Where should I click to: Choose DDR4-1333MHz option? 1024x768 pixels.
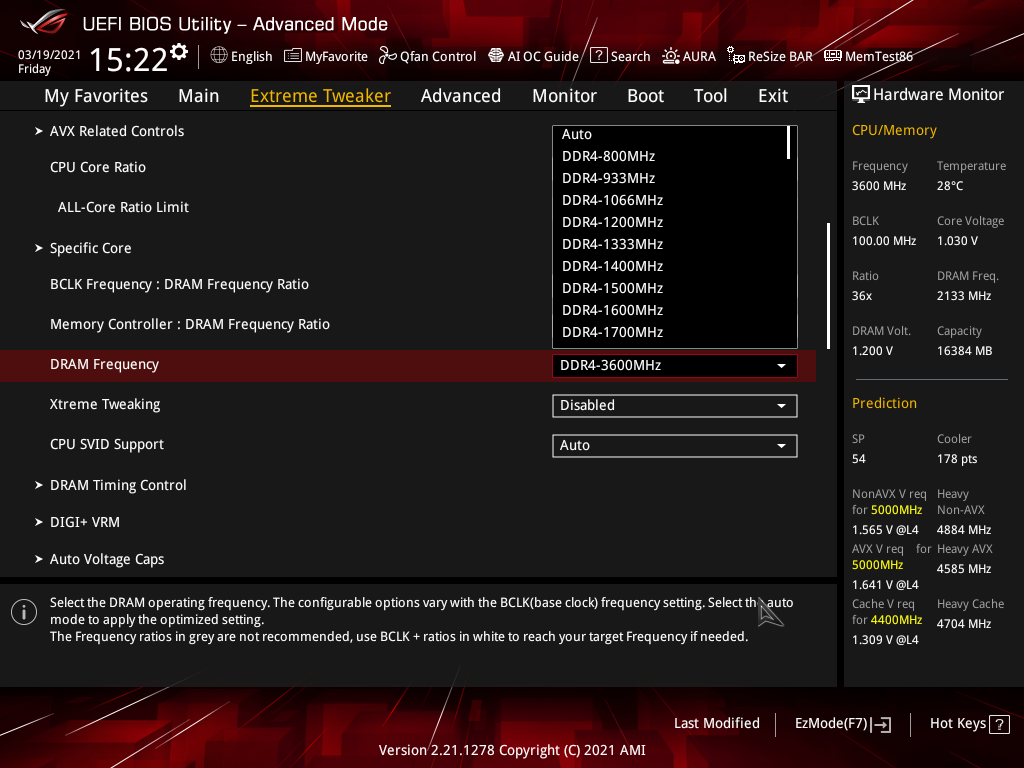671,244
